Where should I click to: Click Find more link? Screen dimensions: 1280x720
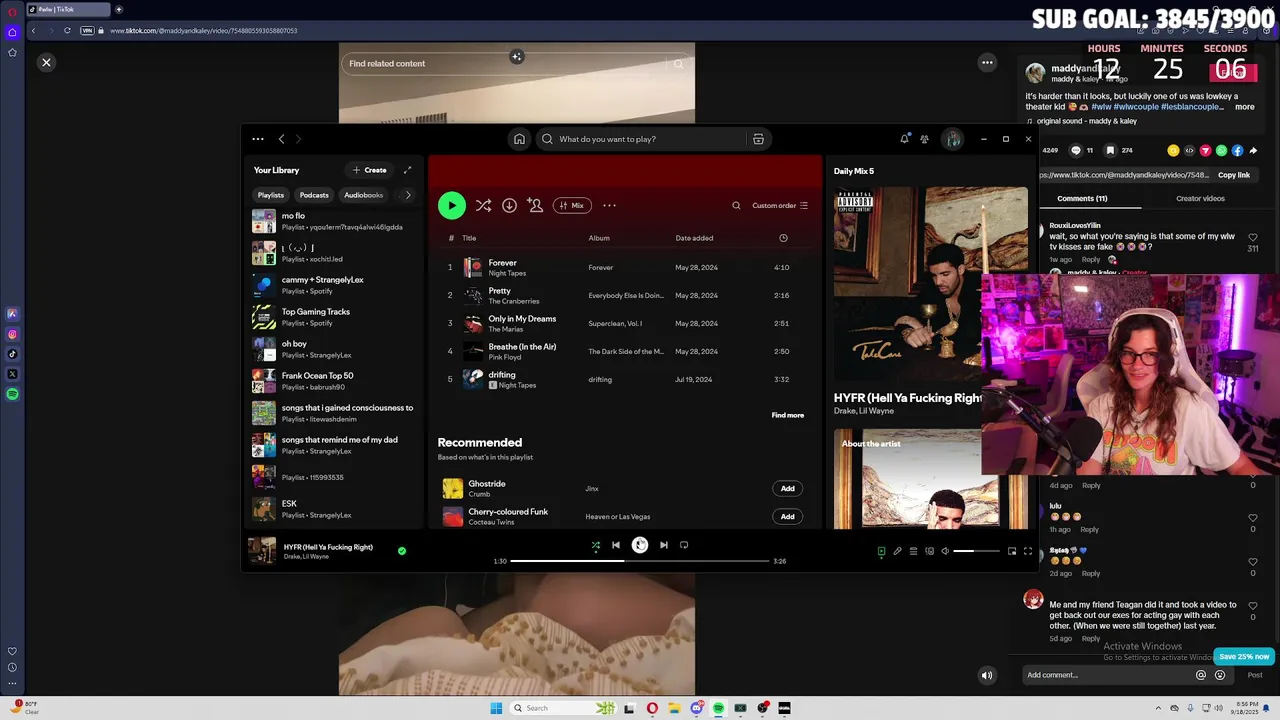click(788, 415)
